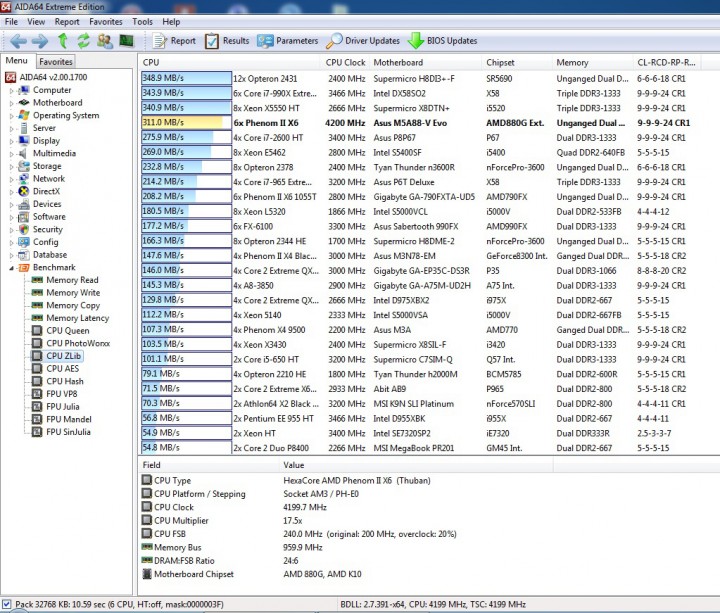The height and width of the screenshot is (613, 720).
Task: Sort by the Motherboard column header
Action: (x=426, y=62)
